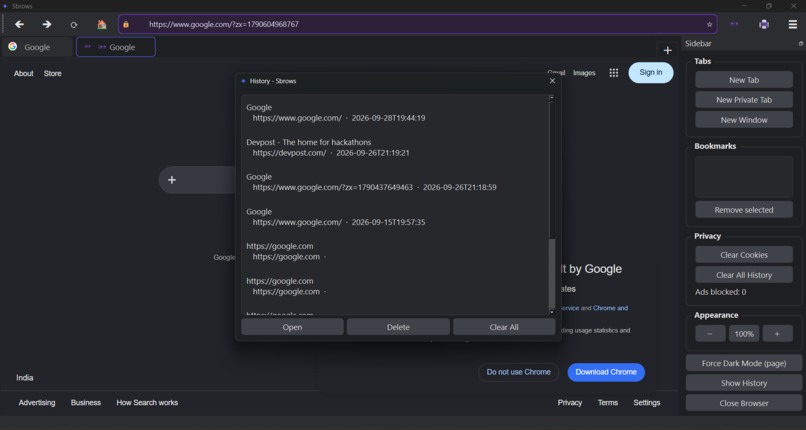The width and height of the screenshot is (806, 430).
Task: Open the hamburger menu icon
Action: tap(793, 24)
